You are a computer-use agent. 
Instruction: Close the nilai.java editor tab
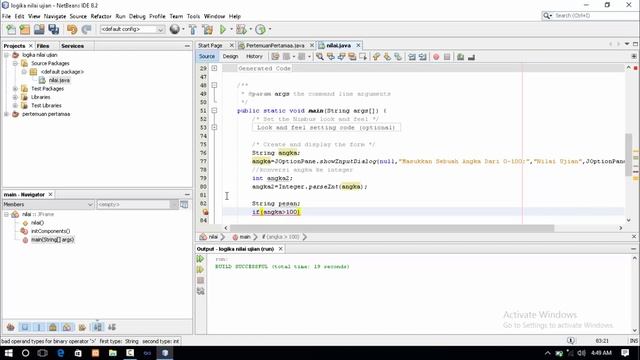358,45
